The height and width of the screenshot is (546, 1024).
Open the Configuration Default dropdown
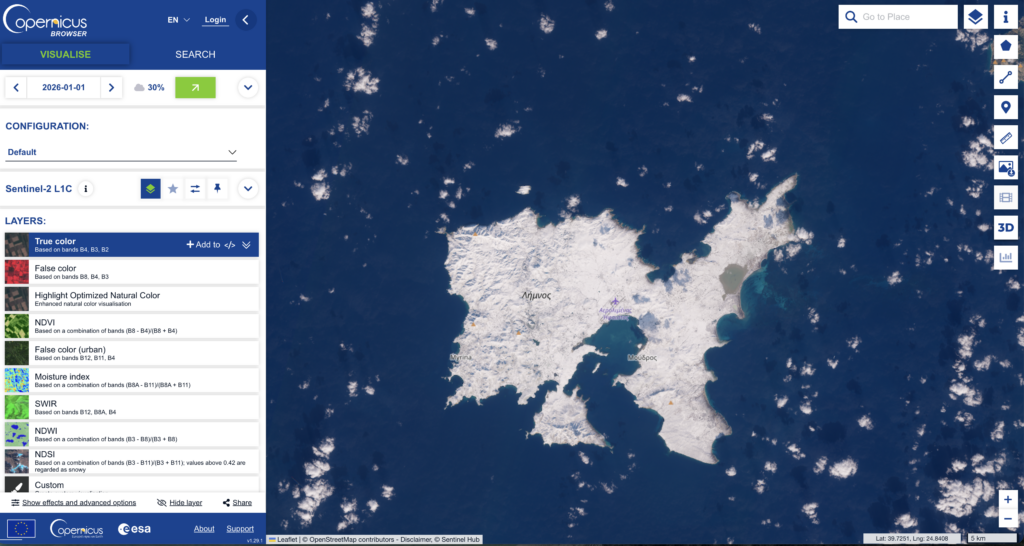(122, 153)
